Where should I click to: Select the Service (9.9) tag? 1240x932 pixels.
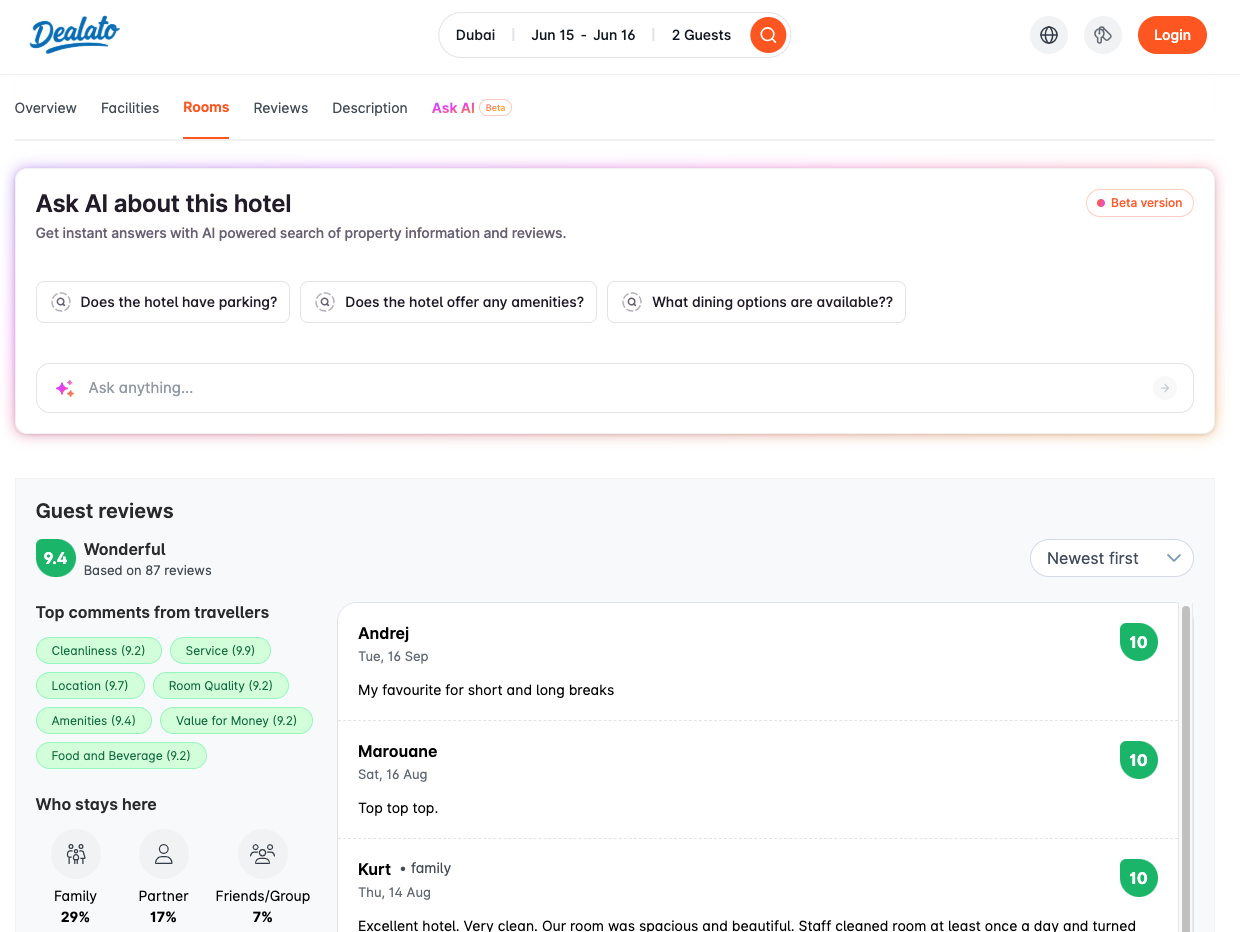click(x=220, y=651)
